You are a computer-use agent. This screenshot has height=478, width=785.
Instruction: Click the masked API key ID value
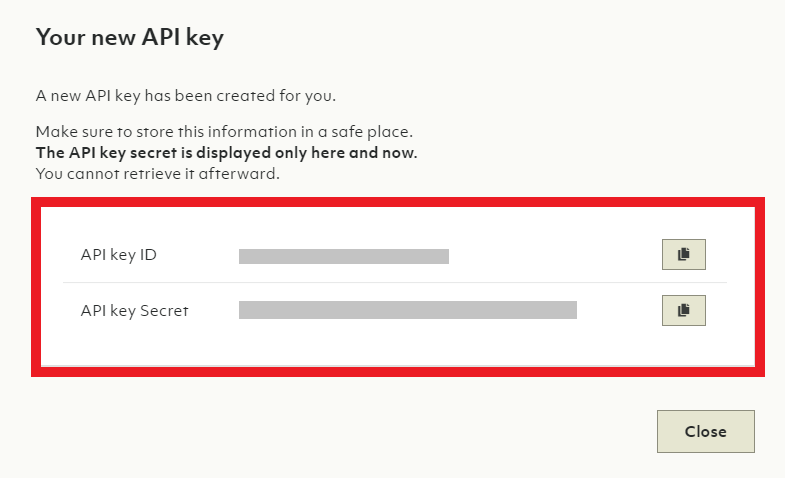coord(344,256)
